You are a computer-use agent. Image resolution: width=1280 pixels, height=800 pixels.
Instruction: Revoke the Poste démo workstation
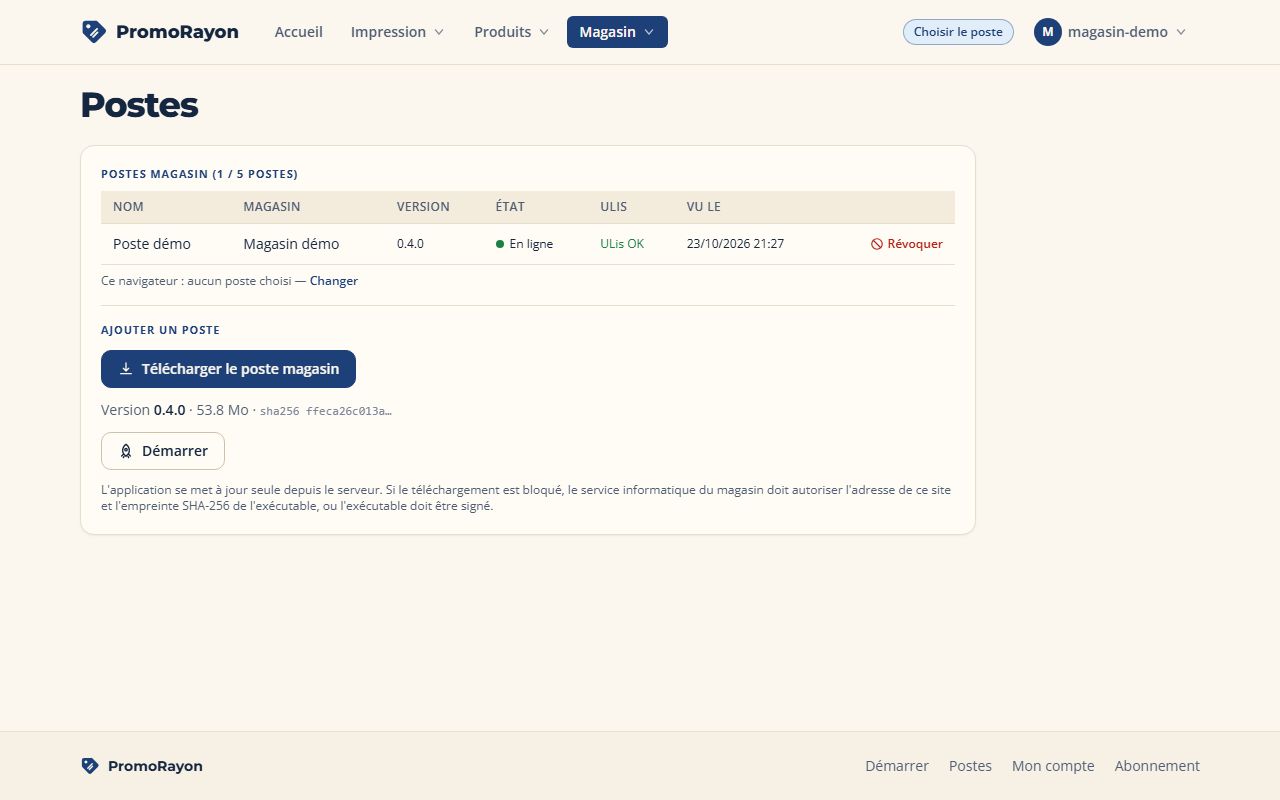point(907,244)
